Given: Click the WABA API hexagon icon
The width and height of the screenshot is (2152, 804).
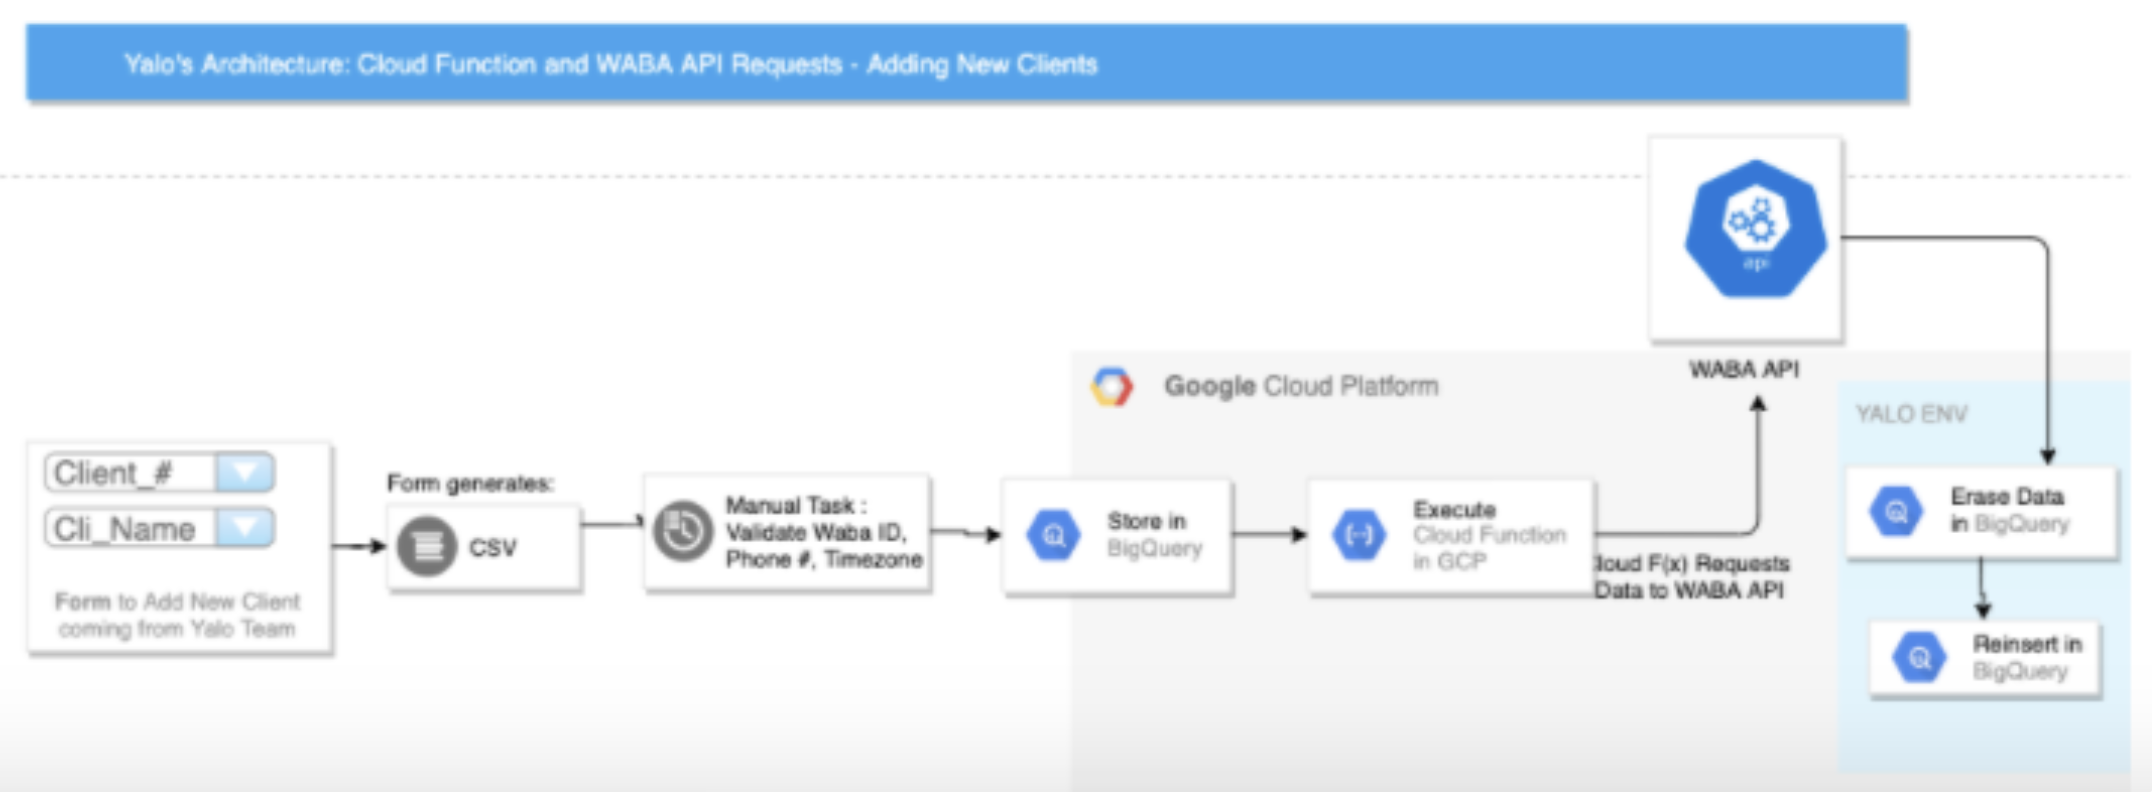Looking at the screenshot, I should pos(1755,229).
